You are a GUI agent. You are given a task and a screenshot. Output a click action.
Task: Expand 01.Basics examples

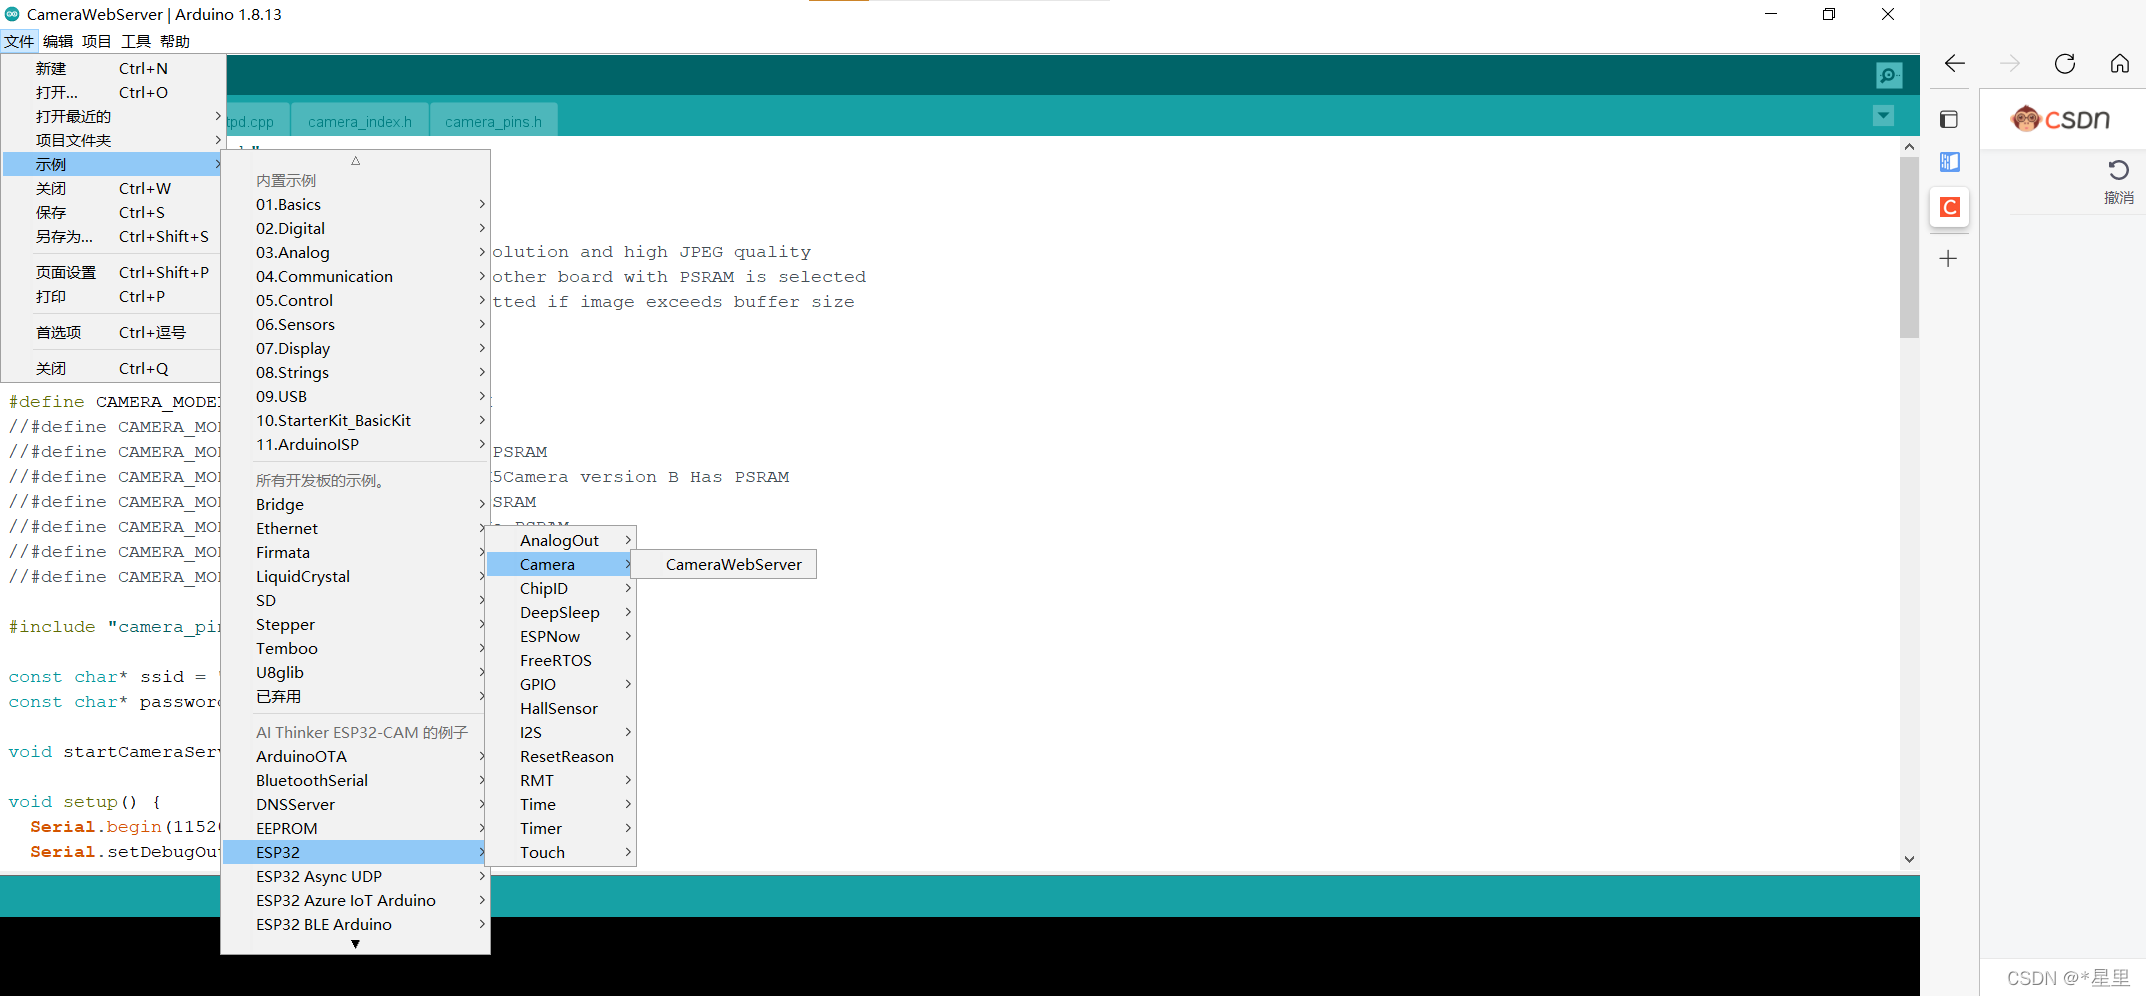pyautogui.click(x=355, y=204)
